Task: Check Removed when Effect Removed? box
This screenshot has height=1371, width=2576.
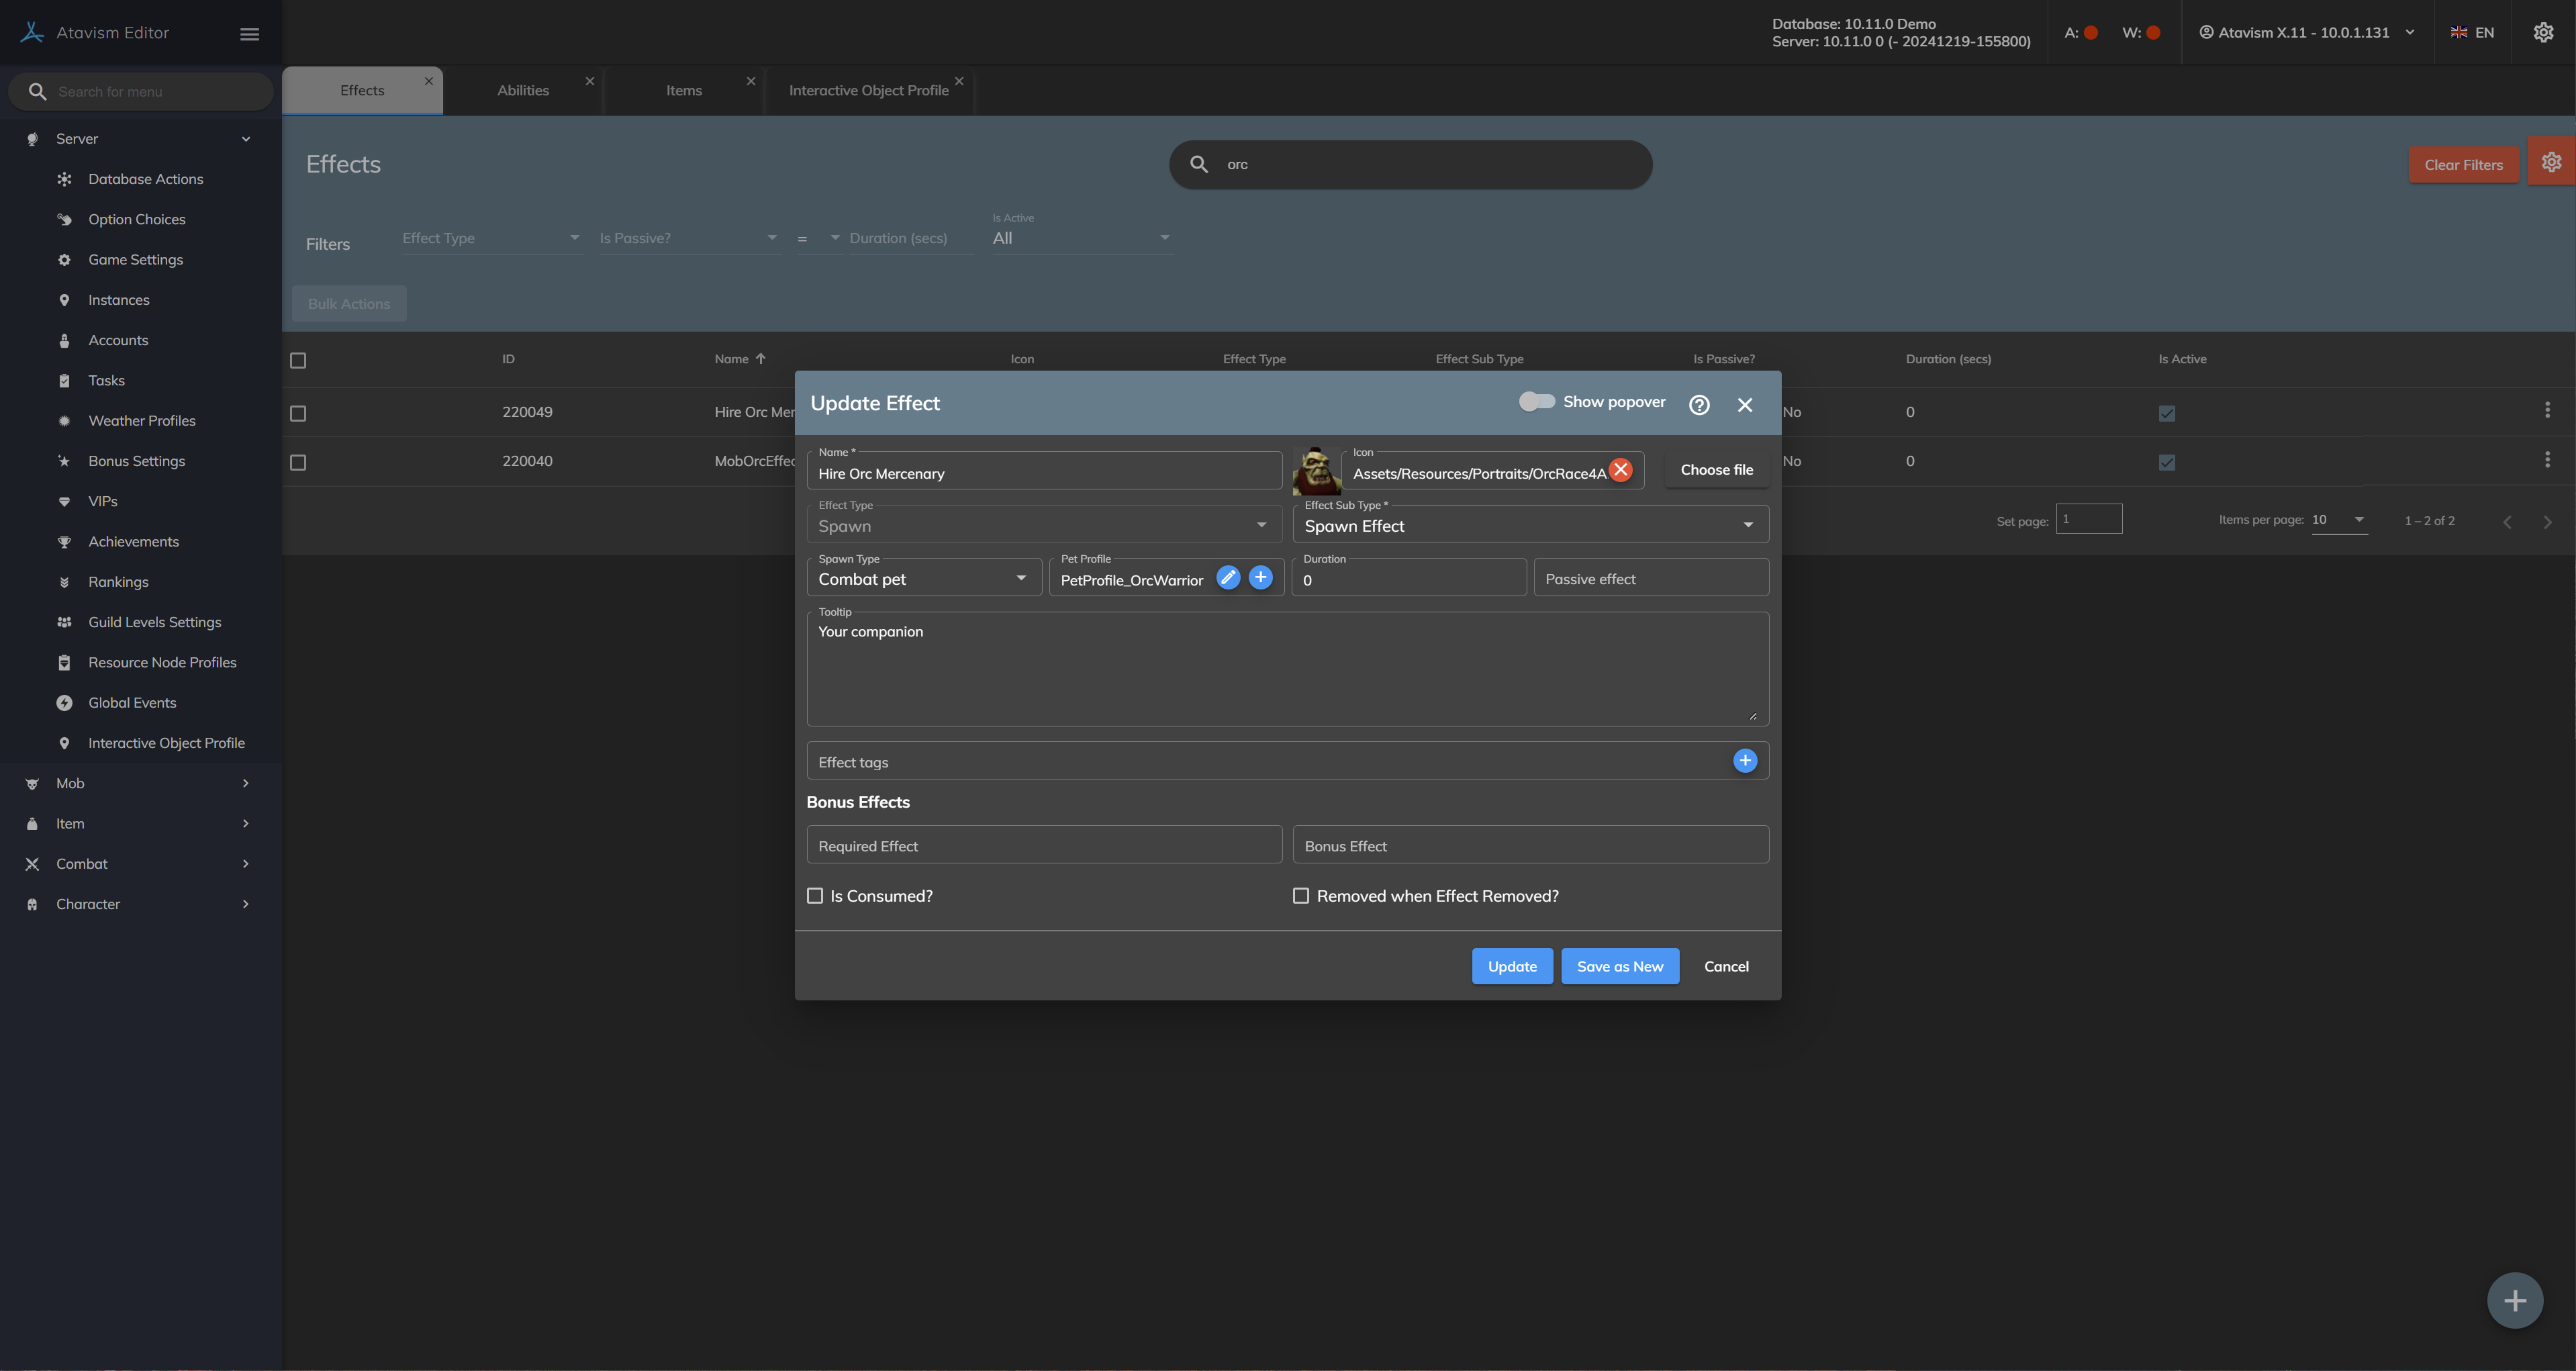Action: coord(1301,896)
